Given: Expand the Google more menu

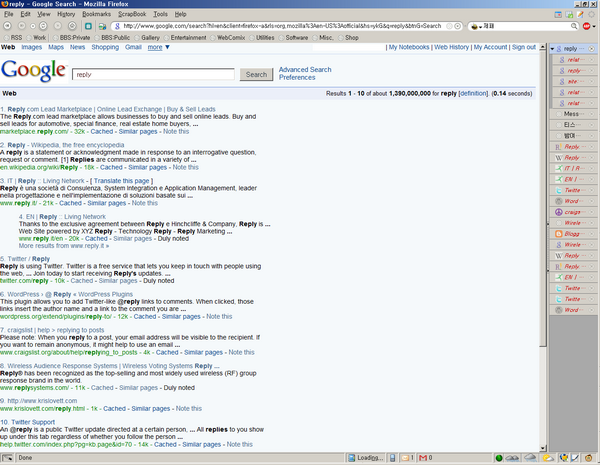Looking at the screenshot, I should [158, 47].
